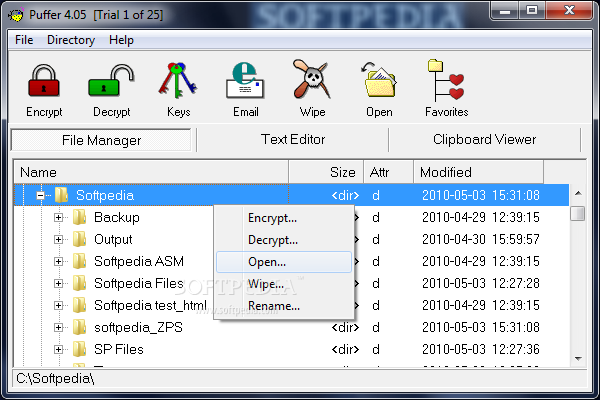Click the scrollbar down arrow
This screenshot has width=600, height=400.
click(x=578, y=359)
